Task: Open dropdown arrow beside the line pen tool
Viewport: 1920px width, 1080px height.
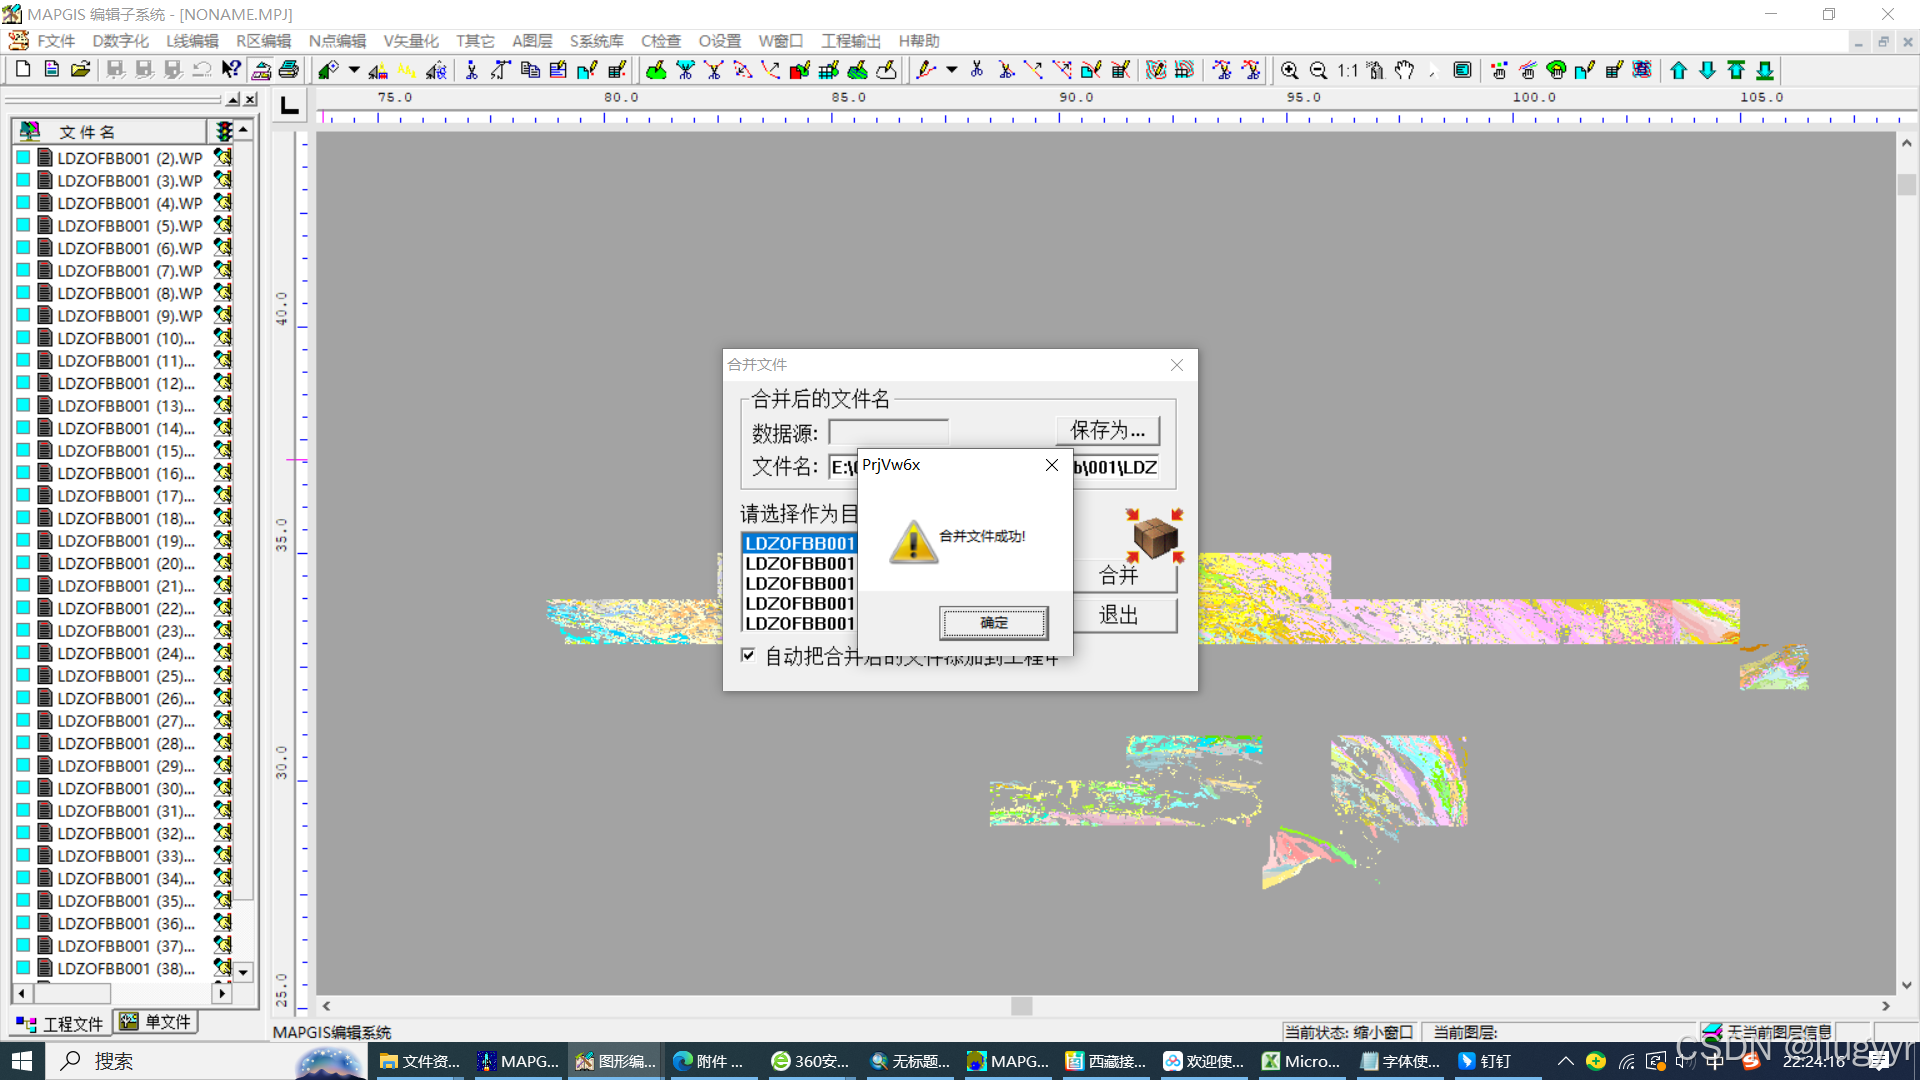Action: point(951,70)
